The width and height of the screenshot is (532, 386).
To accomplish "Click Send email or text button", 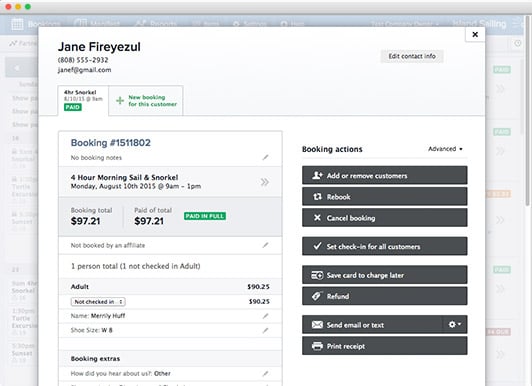I will [373, 325].
